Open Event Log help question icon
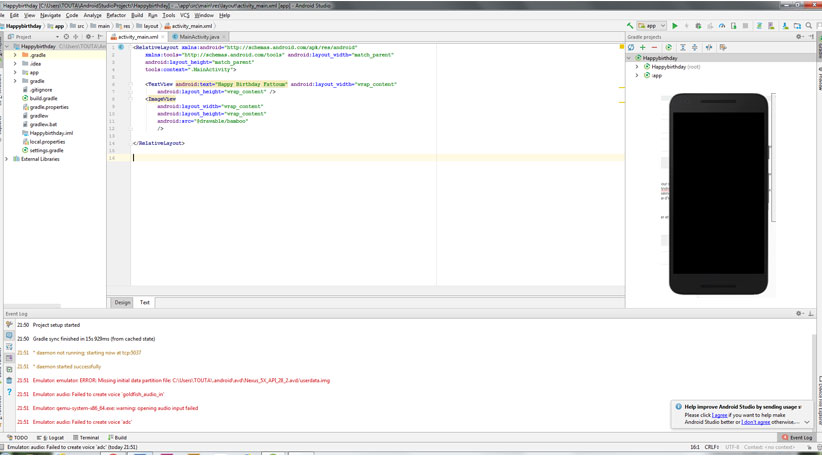 tap(9, 392)
